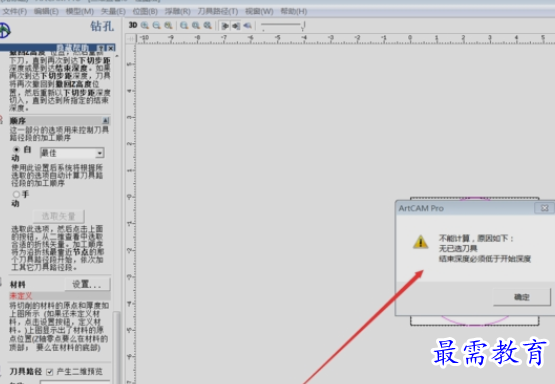The height and width of the screenshot is (384, 555).
Task: Click the 不能计算，原因如下 message line
Action: [x=476, y=238]
